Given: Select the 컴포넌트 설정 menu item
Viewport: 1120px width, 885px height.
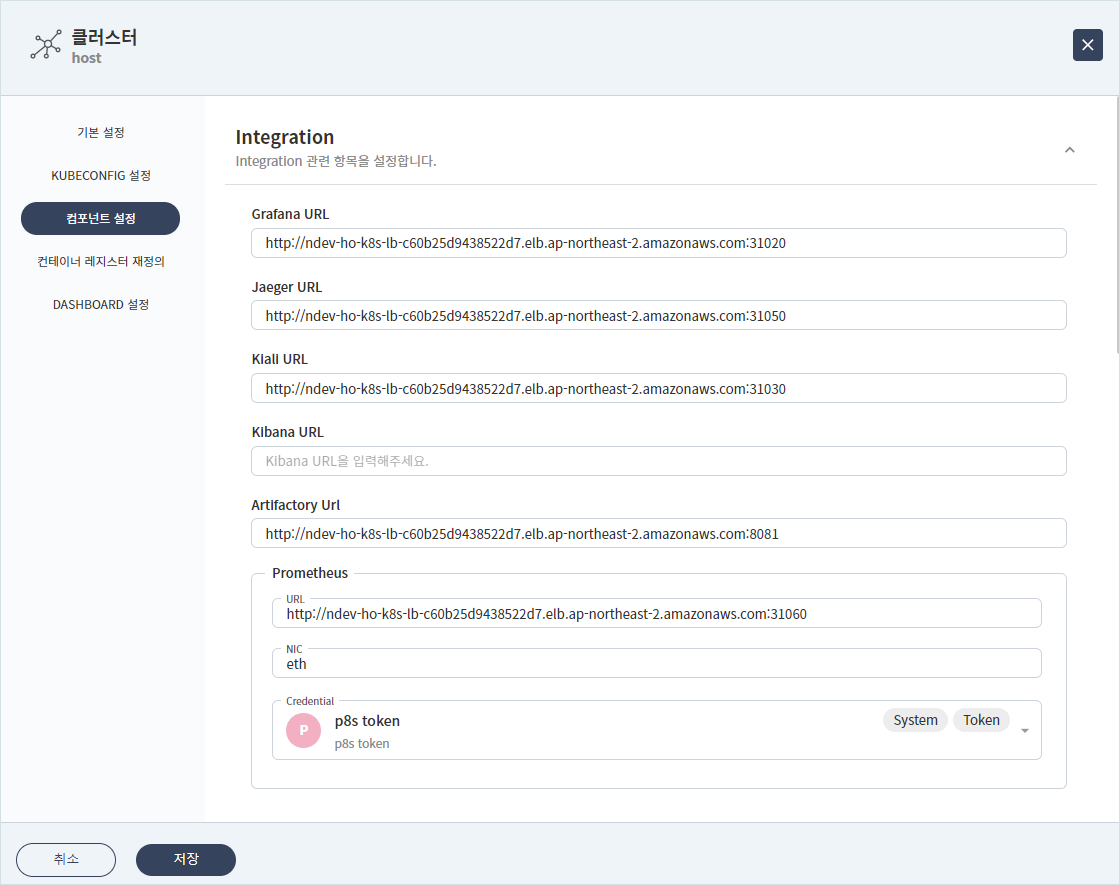Looking at the screenshot, I should click(101, 219).
